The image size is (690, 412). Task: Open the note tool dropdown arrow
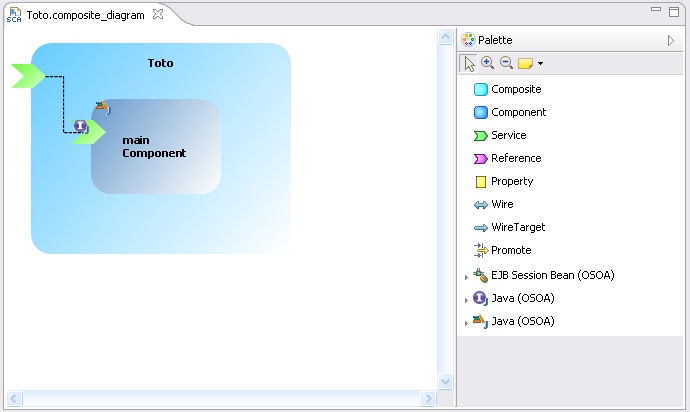(x=540, y=64)
